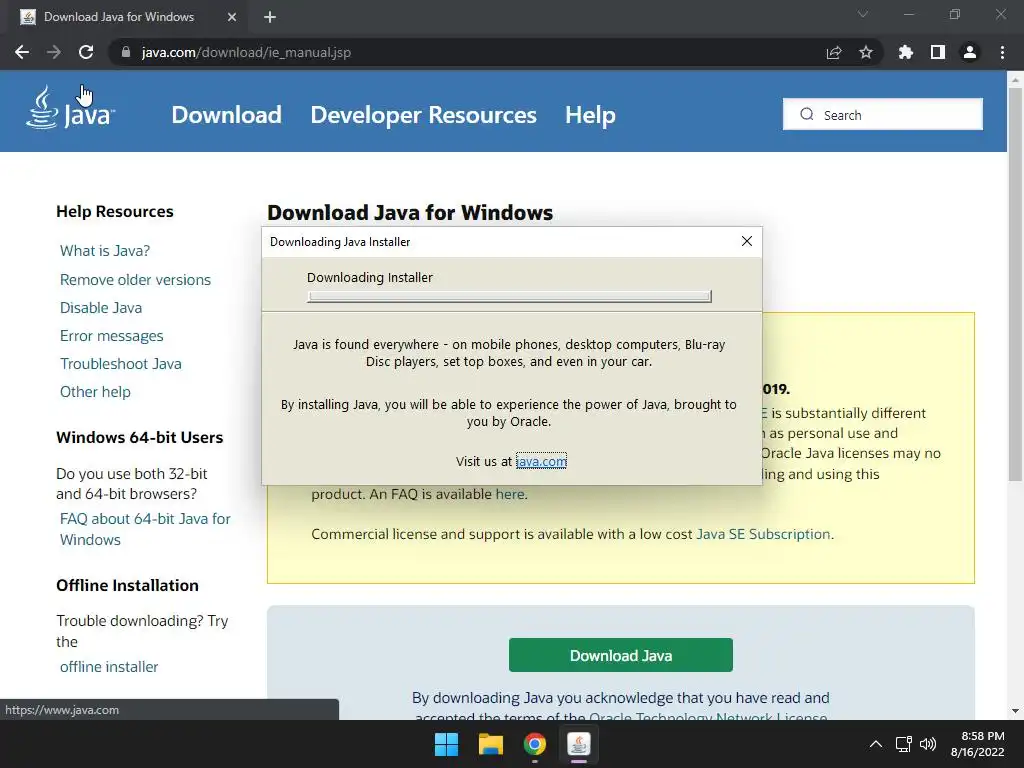Open Windows Start menu

pyautogui.click(x=447, y=744)
